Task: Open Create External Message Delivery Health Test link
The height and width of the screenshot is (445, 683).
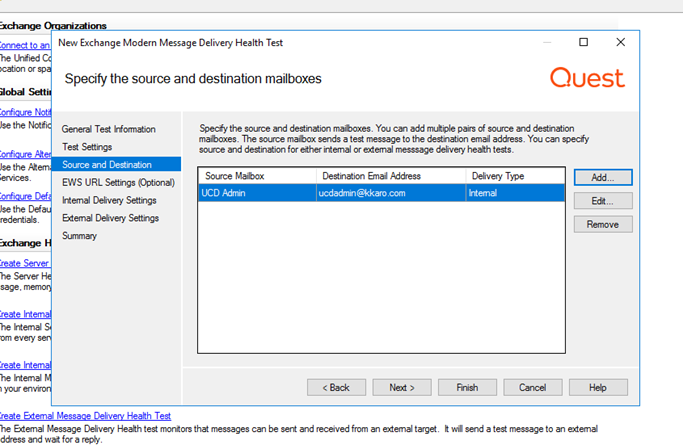Action: (85, 416)
